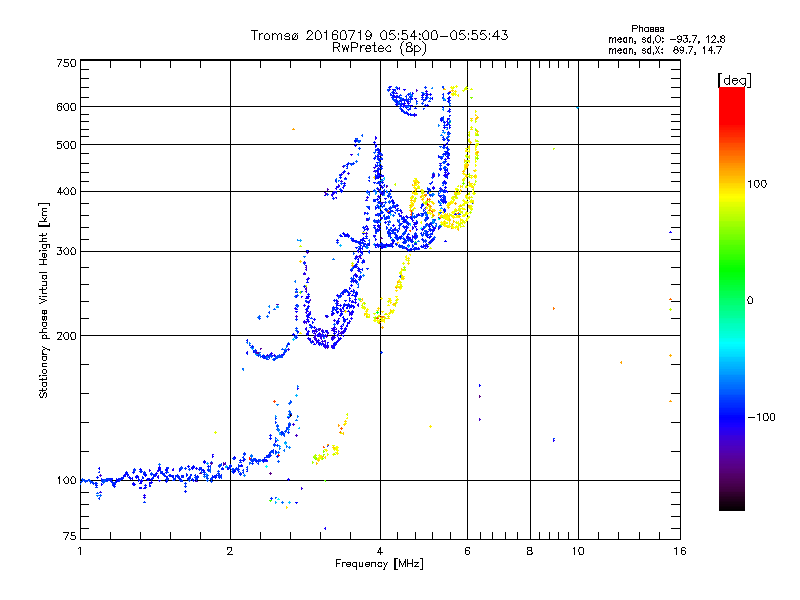Click the colorbar tick label '100'
The width and height of the screenshot is (800, 600).
pyautogui.click(x=757, y=184)
